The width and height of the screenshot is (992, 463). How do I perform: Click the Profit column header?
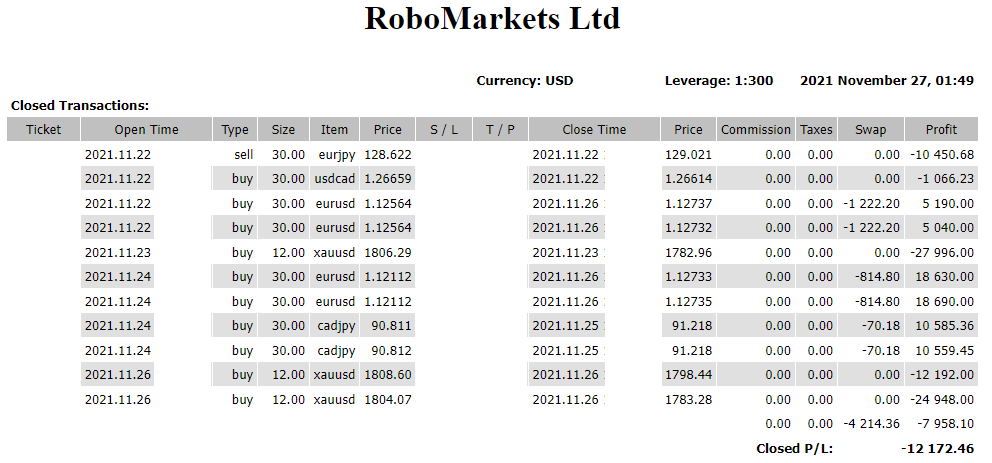coord(940,129)
